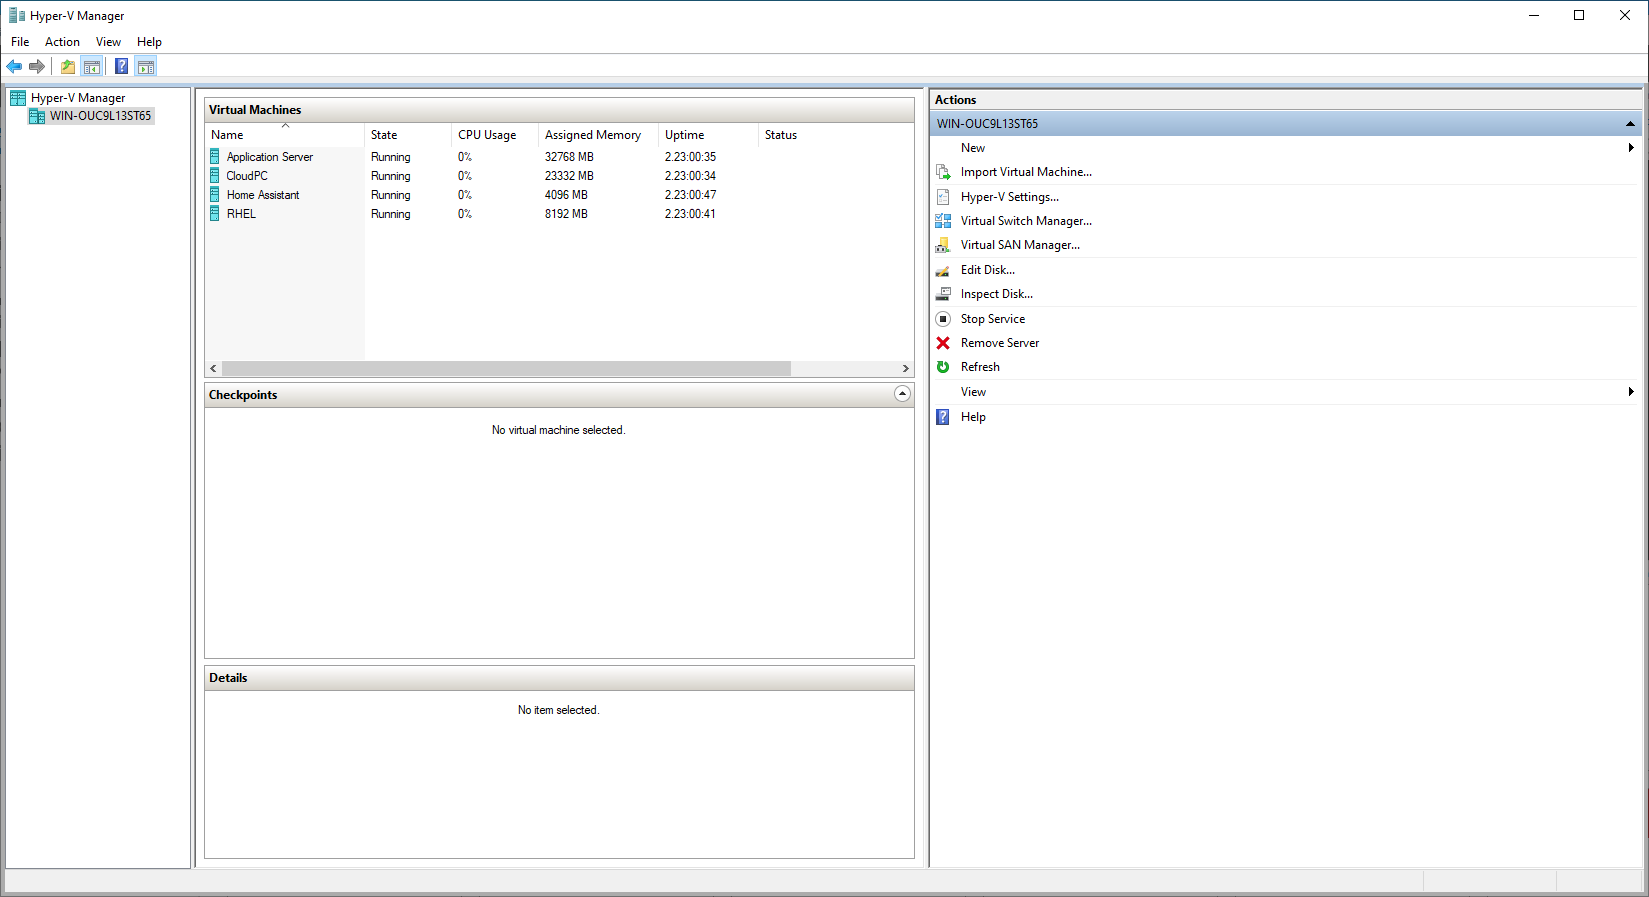
Task: Click the Virtual Switch Manager icon
Action: point(943,221)
